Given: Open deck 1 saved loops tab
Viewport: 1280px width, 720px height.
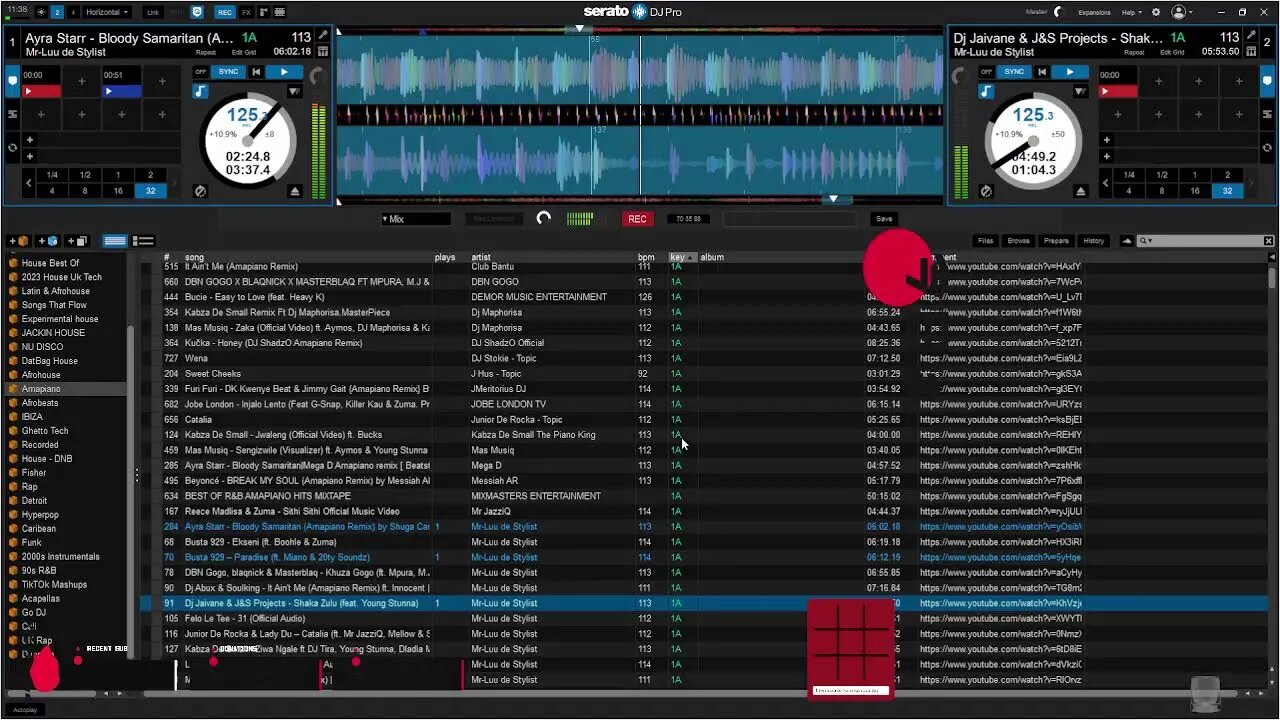Looking at the screenshot, I should point(13,115).
